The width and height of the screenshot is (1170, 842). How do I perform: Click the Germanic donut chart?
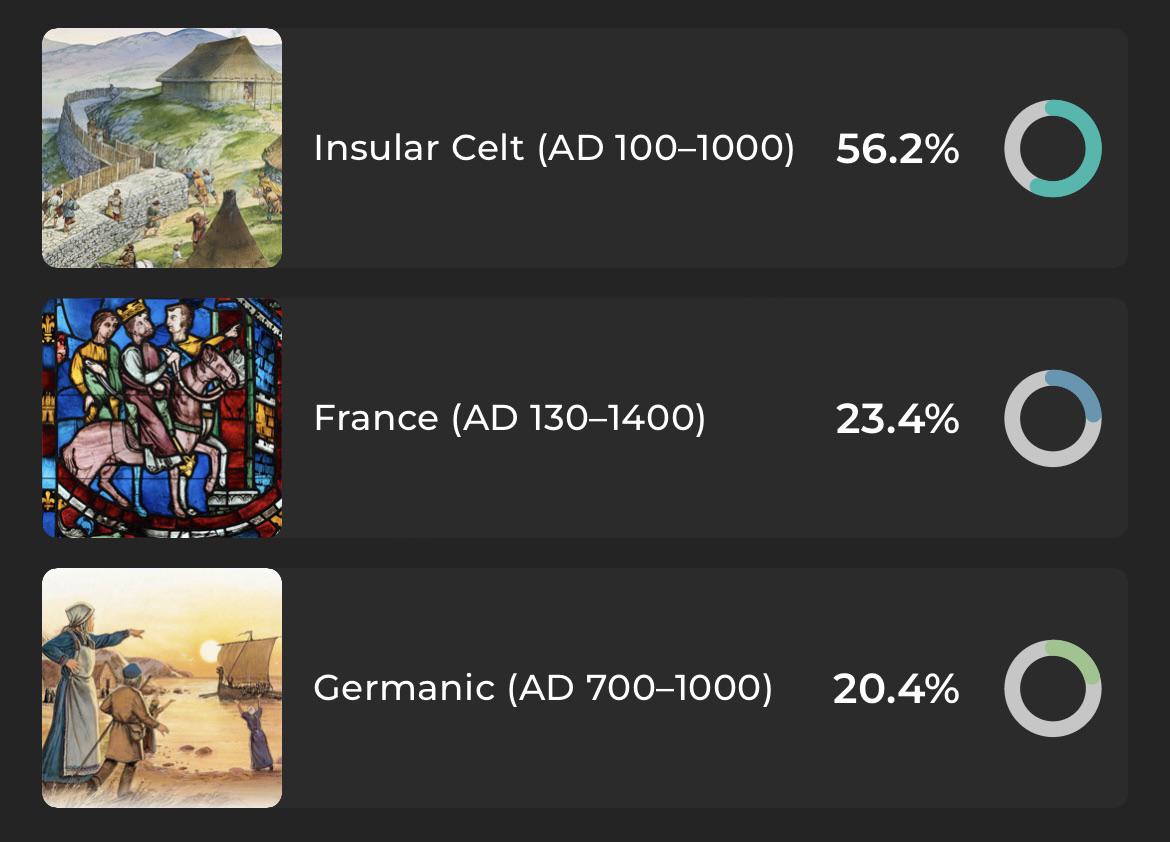(x=1052, y=688)
